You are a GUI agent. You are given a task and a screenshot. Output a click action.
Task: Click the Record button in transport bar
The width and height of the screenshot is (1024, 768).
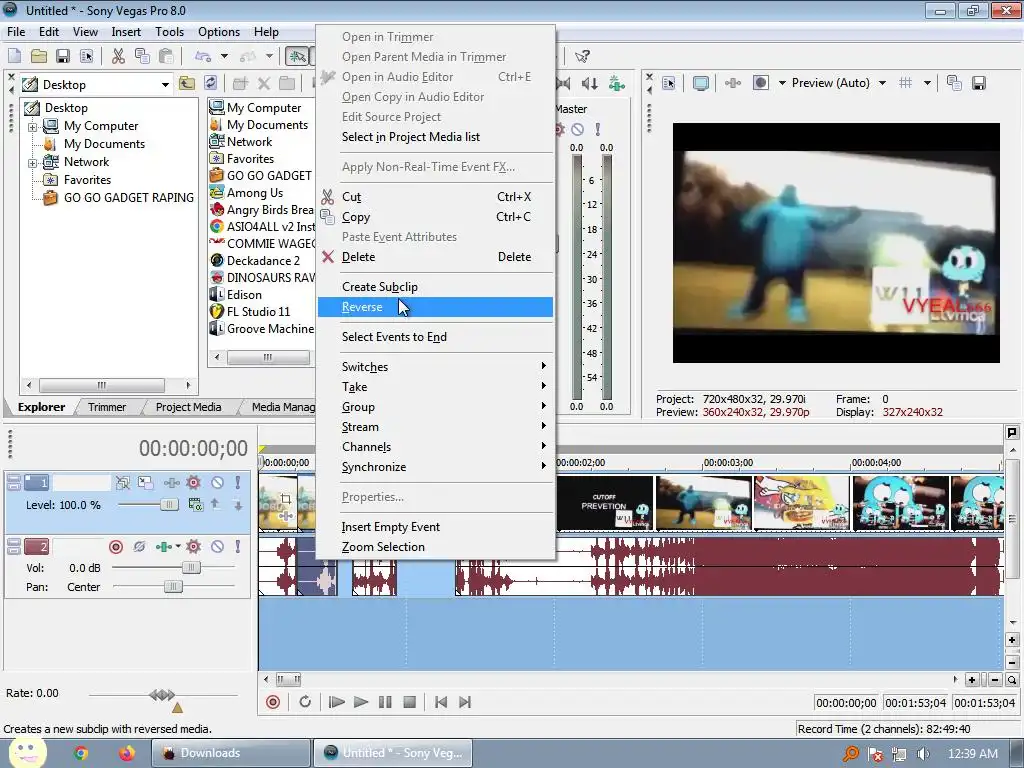point(273,702)
